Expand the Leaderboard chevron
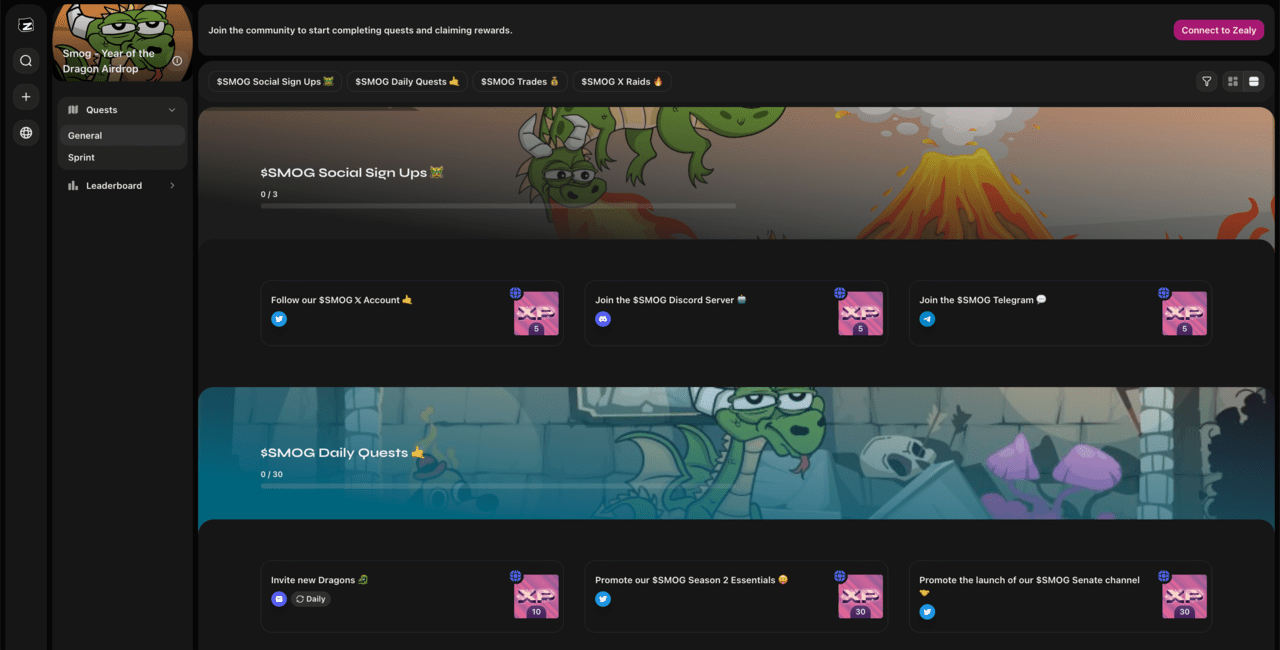This screenshot has width=1280, height=650. tap(172, 186)
